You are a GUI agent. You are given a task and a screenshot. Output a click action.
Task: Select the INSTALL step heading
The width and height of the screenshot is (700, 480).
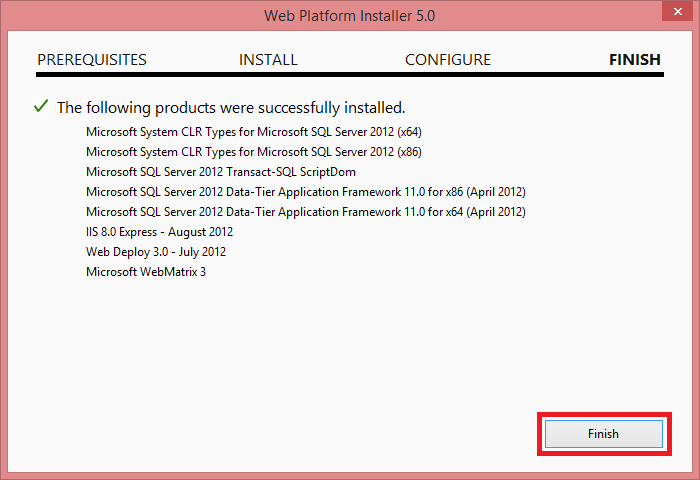click(x=268, y=60)
